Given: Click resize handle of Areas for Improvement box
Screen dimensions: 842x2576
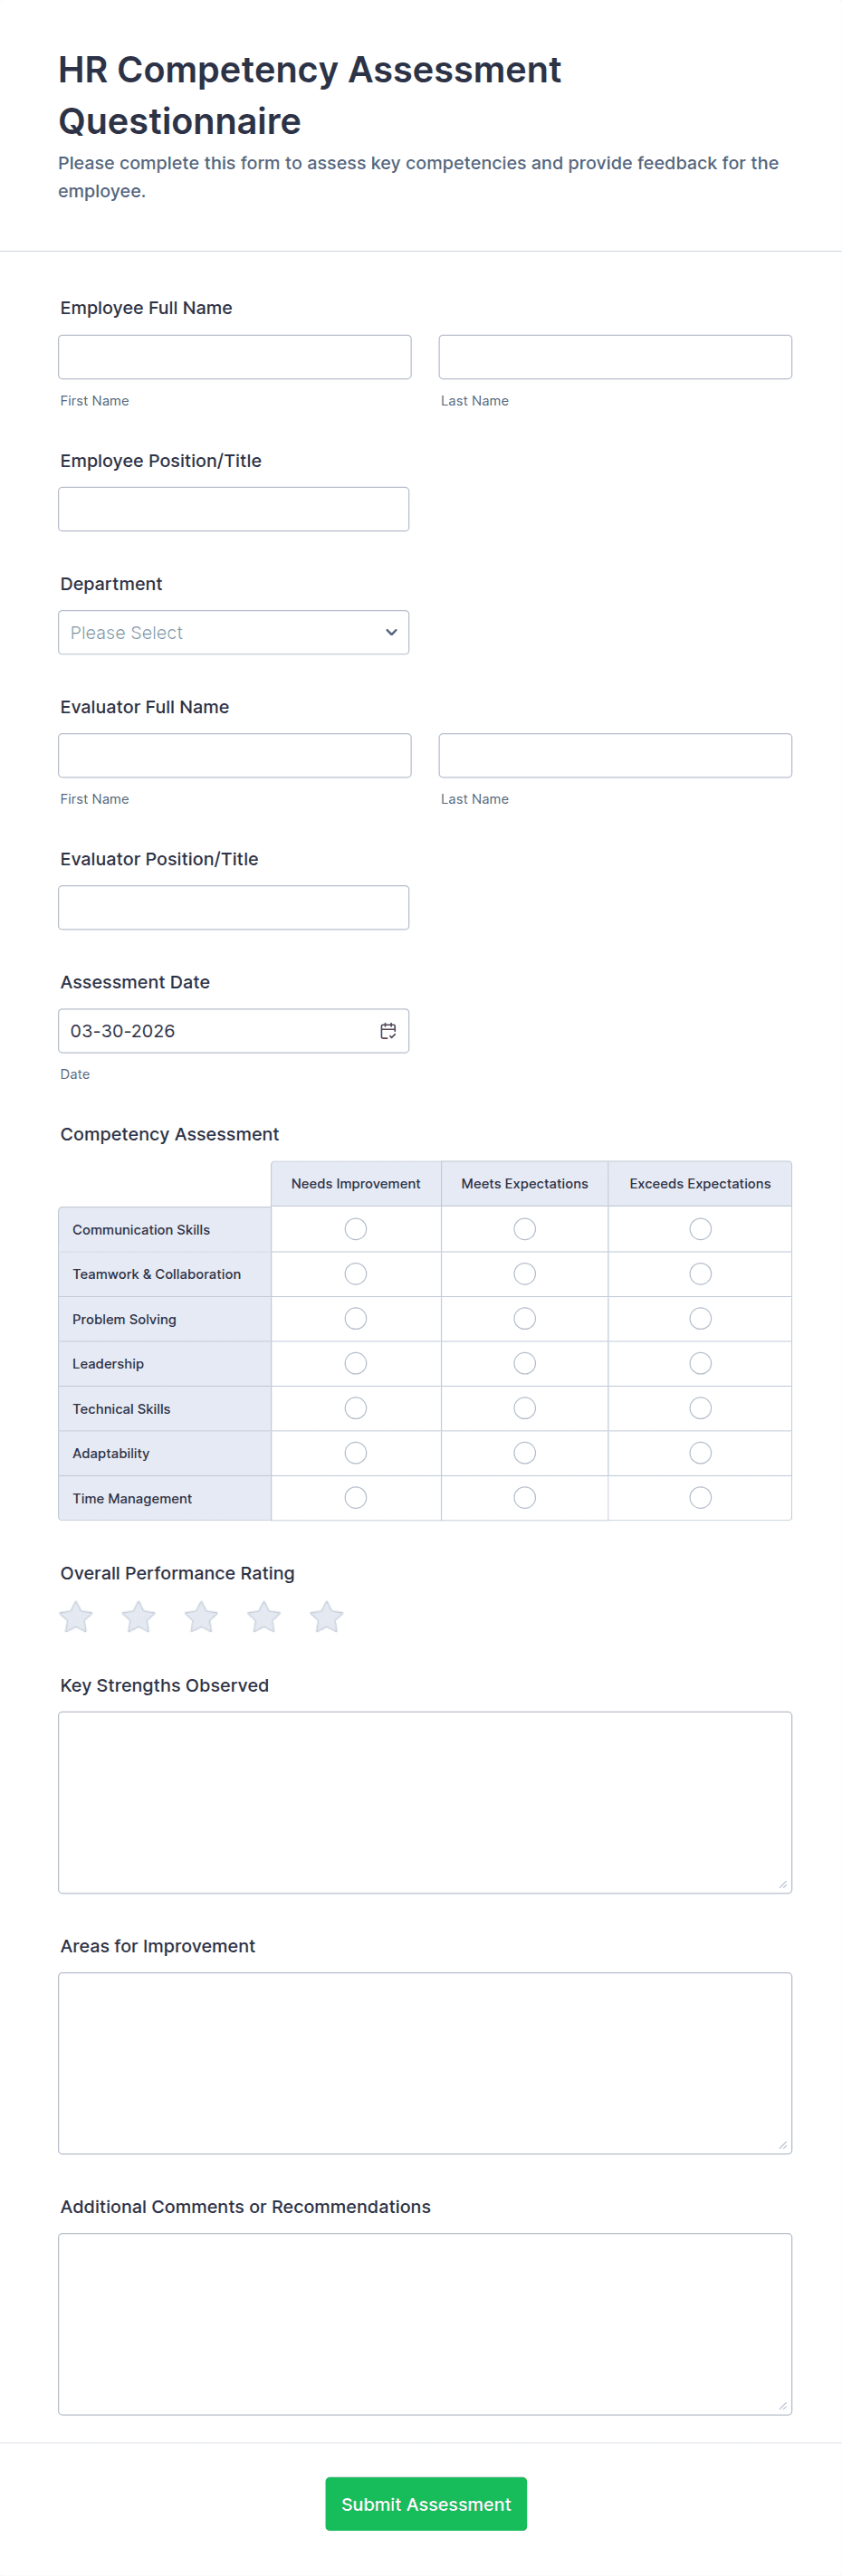Looking at the screenshot, I should [783, 2145].
